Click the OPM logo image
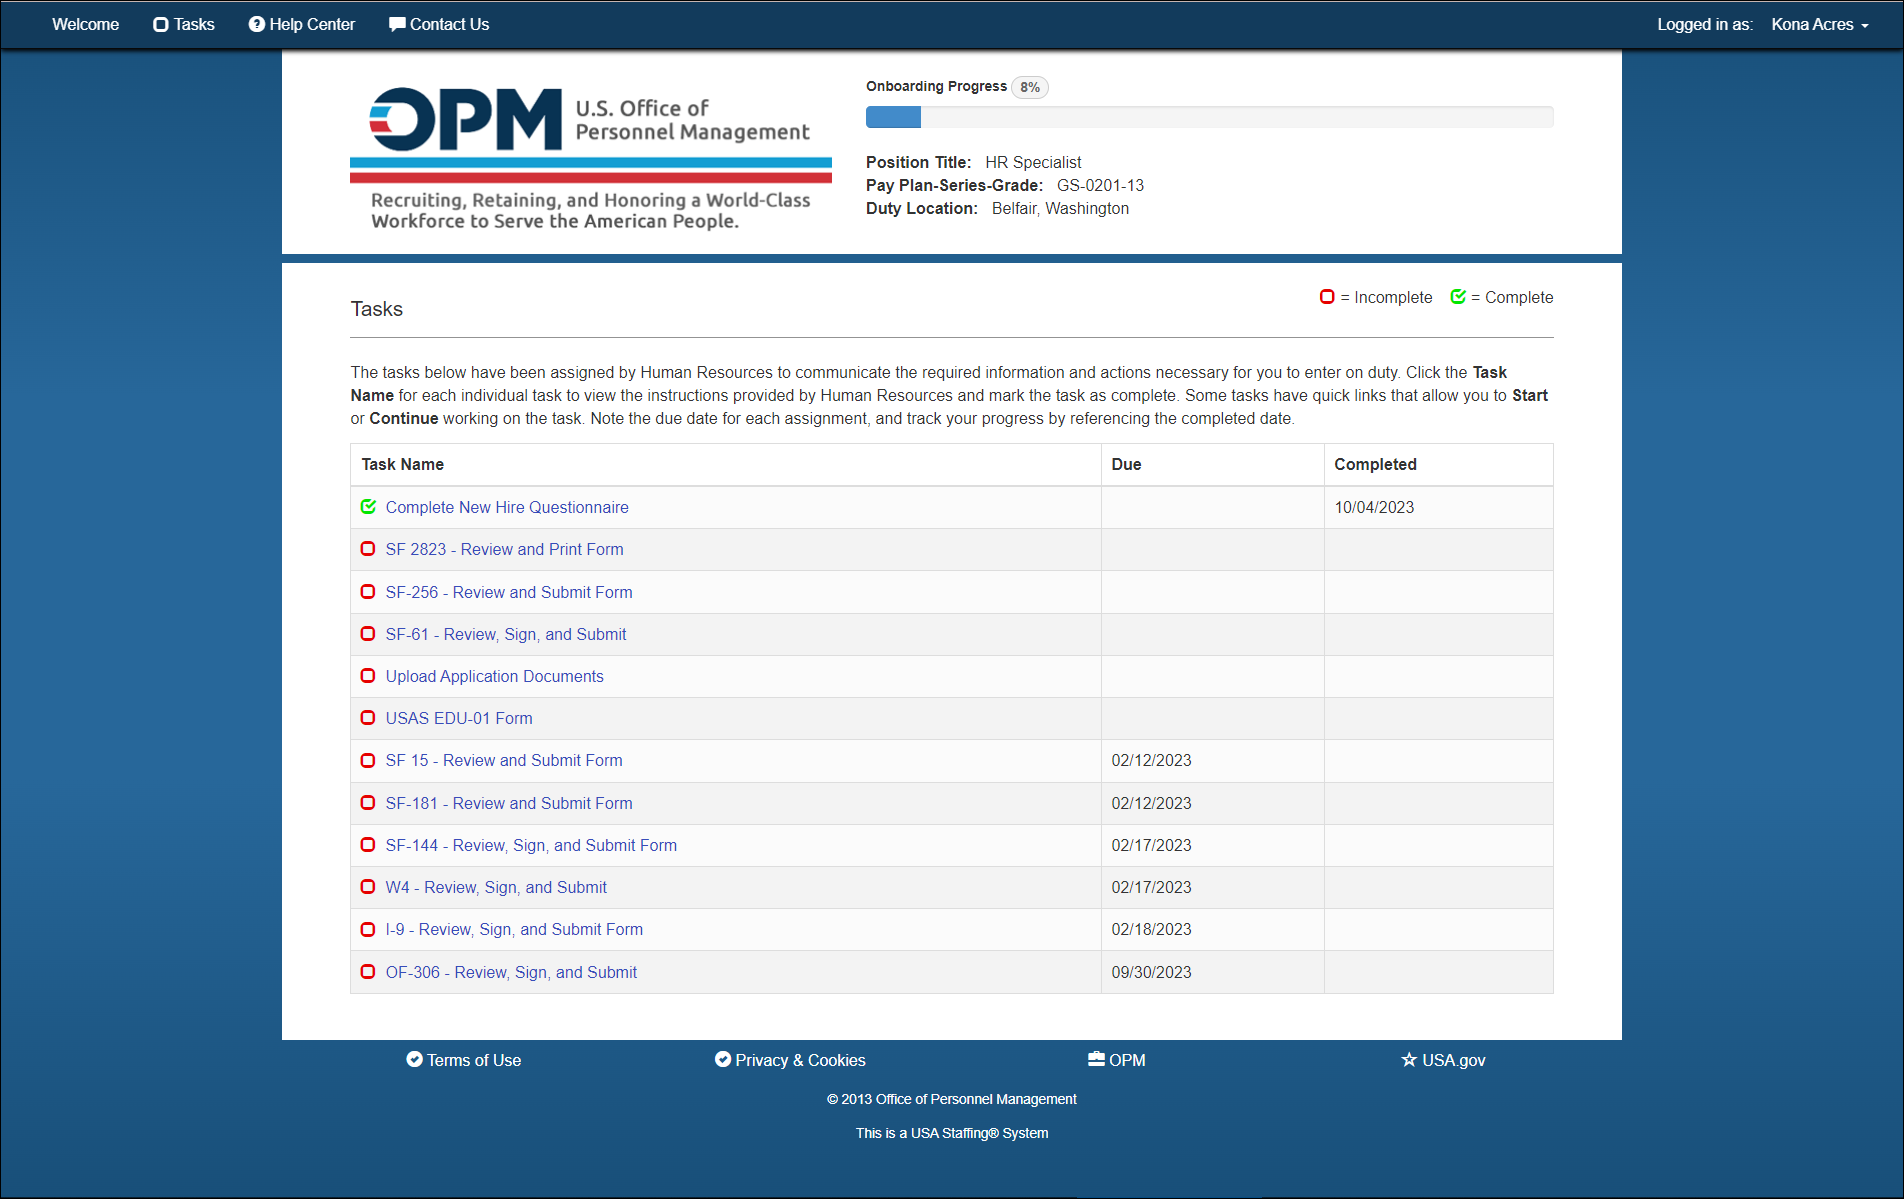1904x1199 pixels. [x=591, y=157]
